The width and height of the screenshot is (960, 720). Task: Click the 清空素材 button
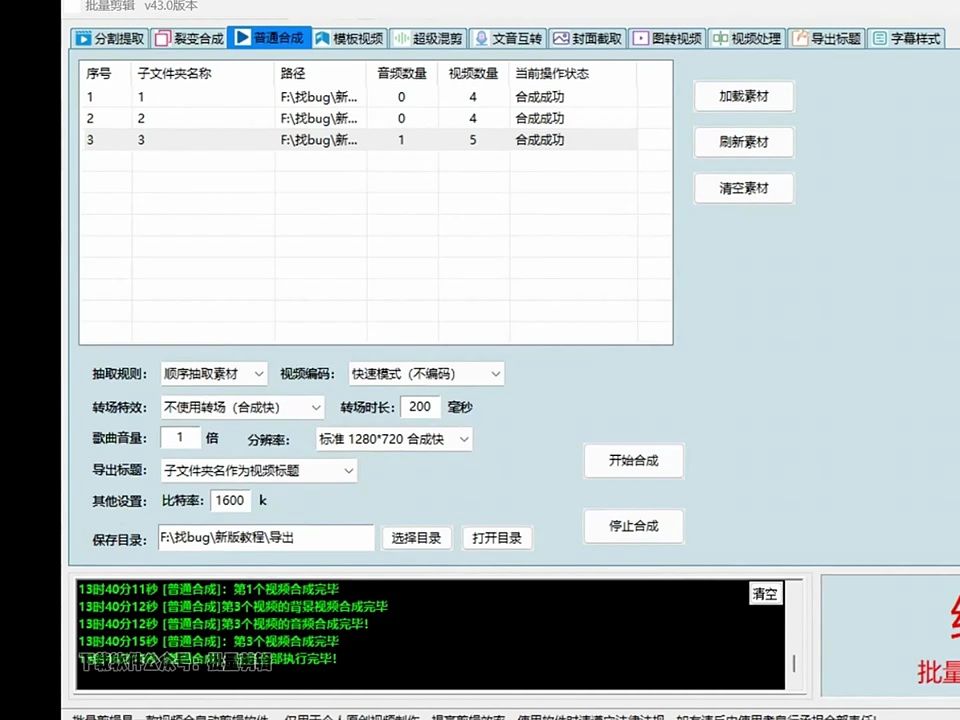[744, 188]
